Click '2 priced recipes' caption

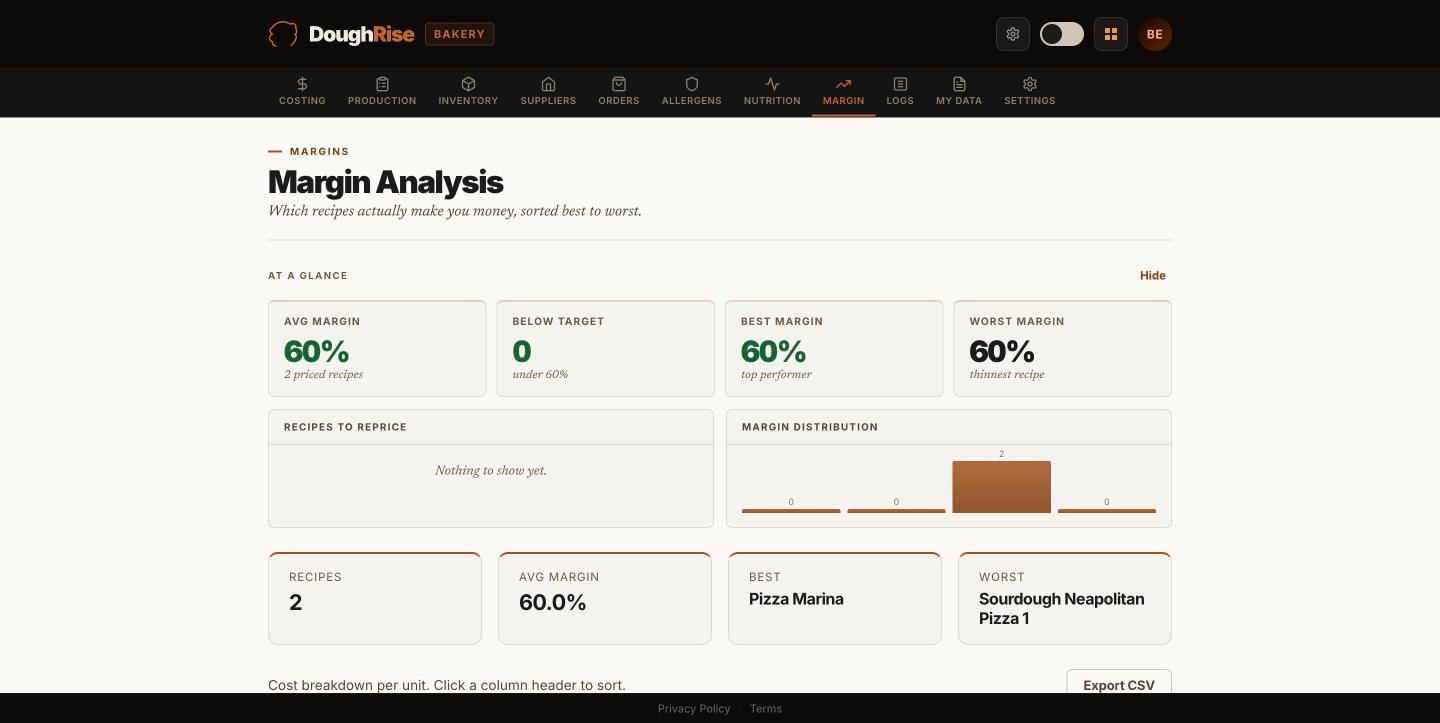(x=323, y=374)
